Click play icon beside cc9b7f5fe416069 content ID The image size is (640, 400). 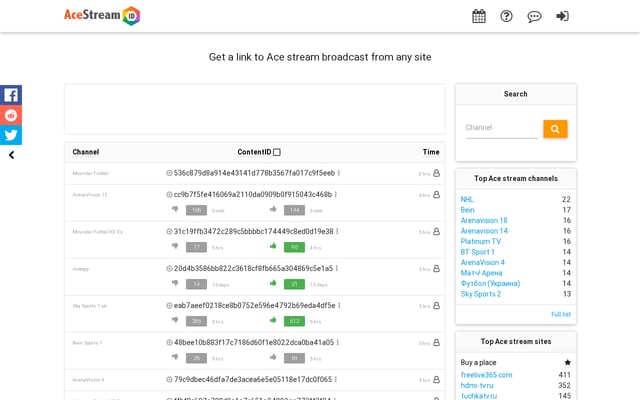(169, 195)
